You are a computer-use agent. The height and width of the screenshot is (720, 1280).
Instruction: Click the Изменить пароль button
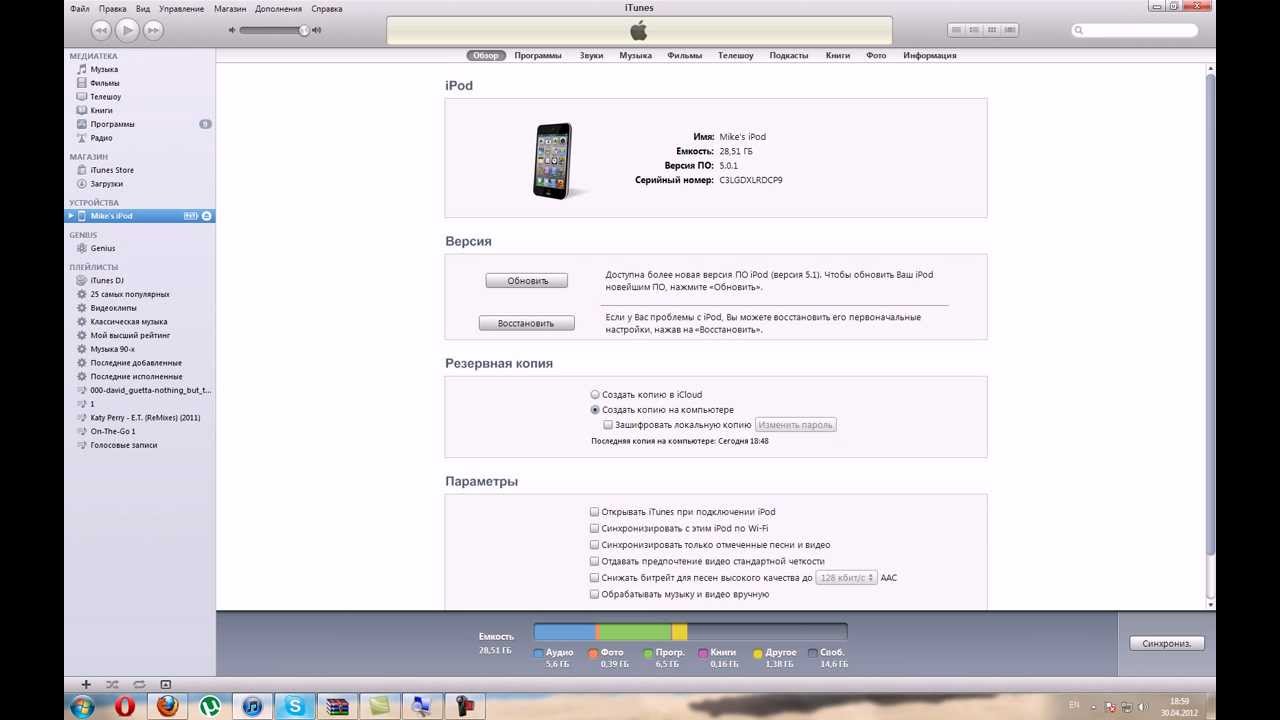(x=796, y=425)
